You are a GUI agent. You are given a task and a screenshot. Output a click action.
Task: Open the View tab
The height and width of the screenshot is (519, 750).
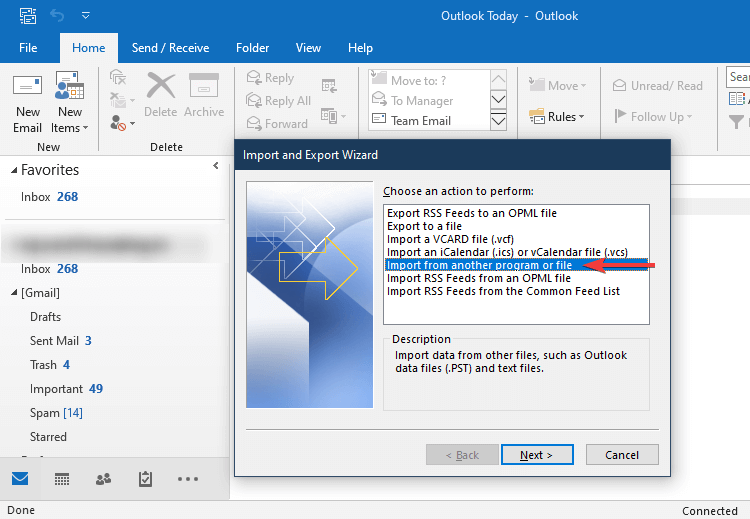click(x=308, y=48)
